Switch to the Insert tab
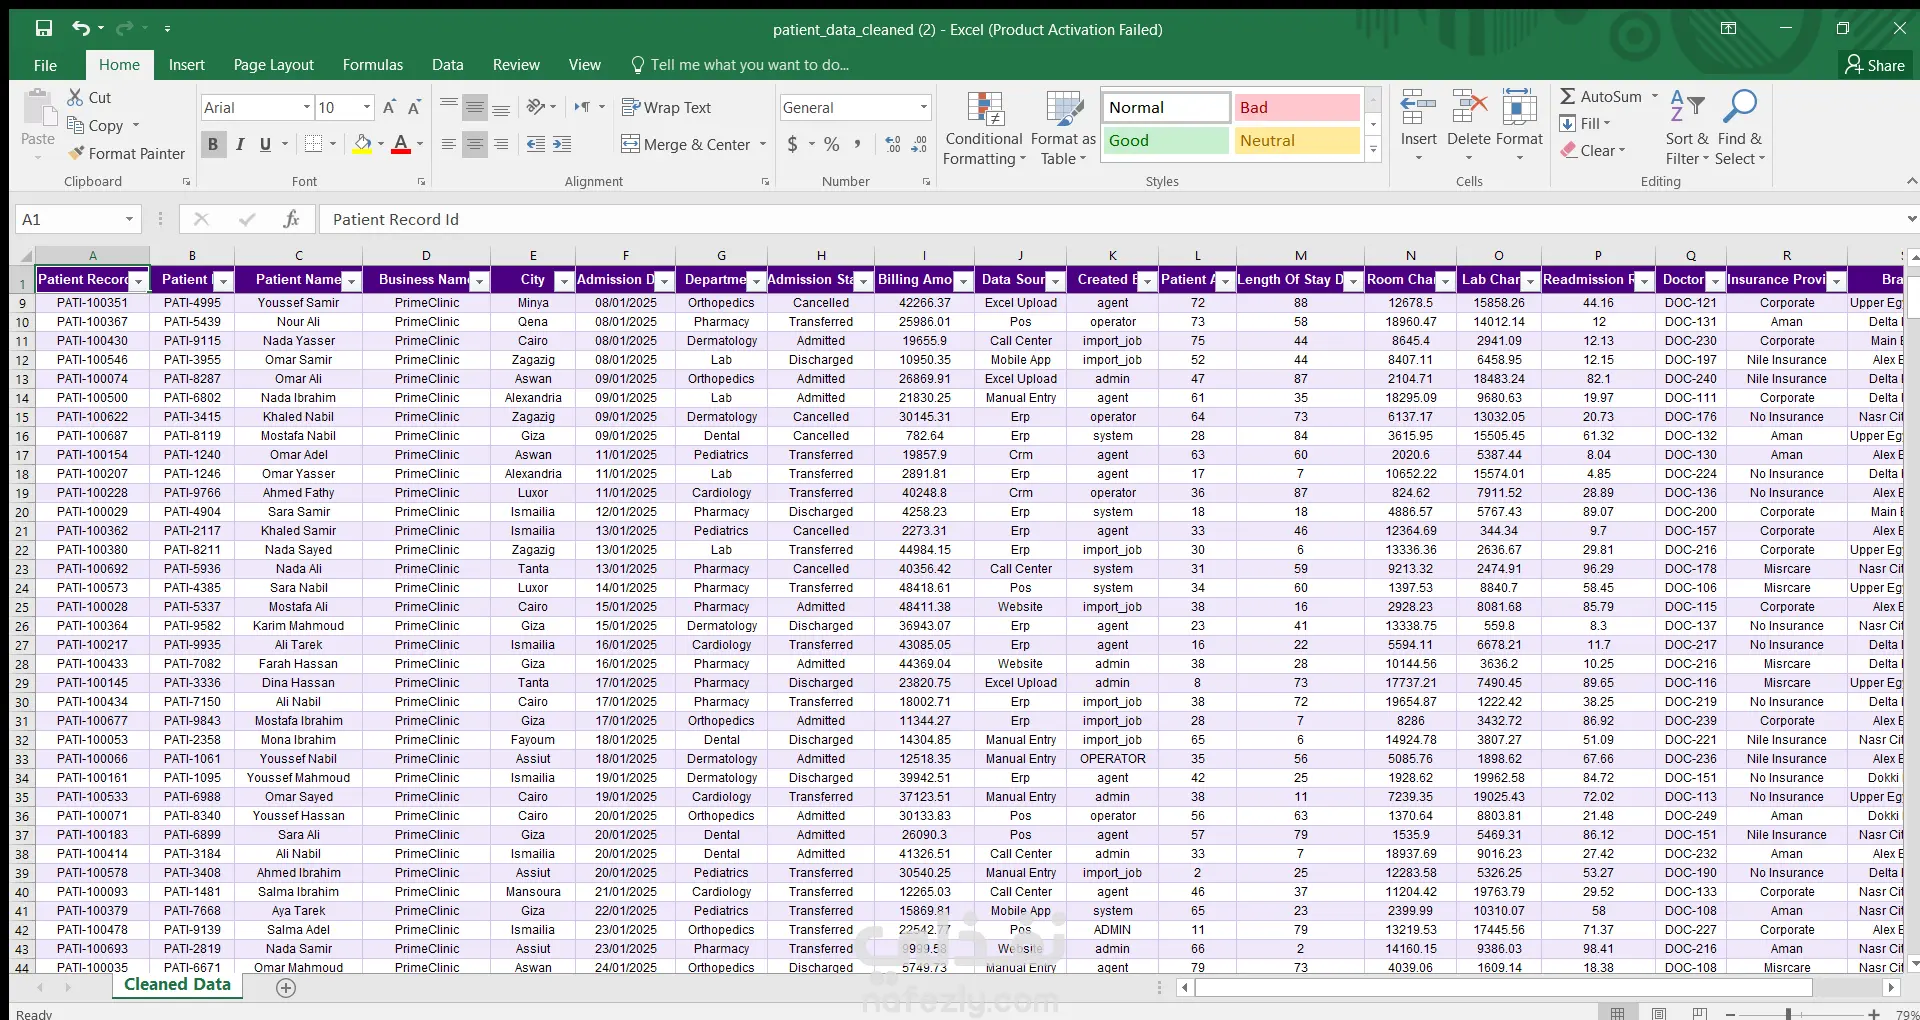The width and height of the screenshot is (1920, 1020). 186,65
